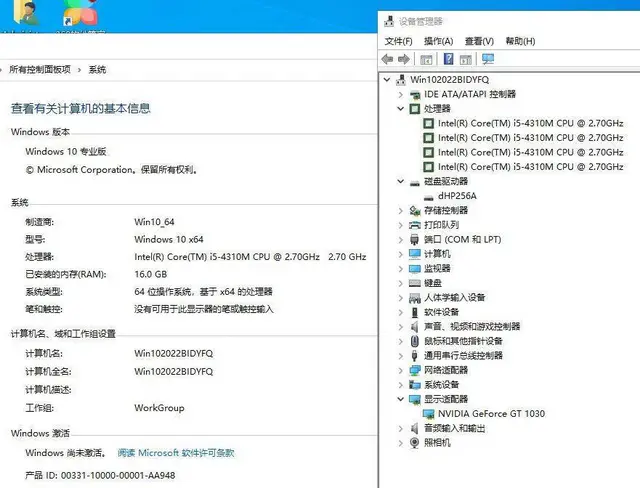Select the 音频输入和输出 speaker icon
Image resolution: width=640 pixels, height=488 pixels.
[415, 428]
